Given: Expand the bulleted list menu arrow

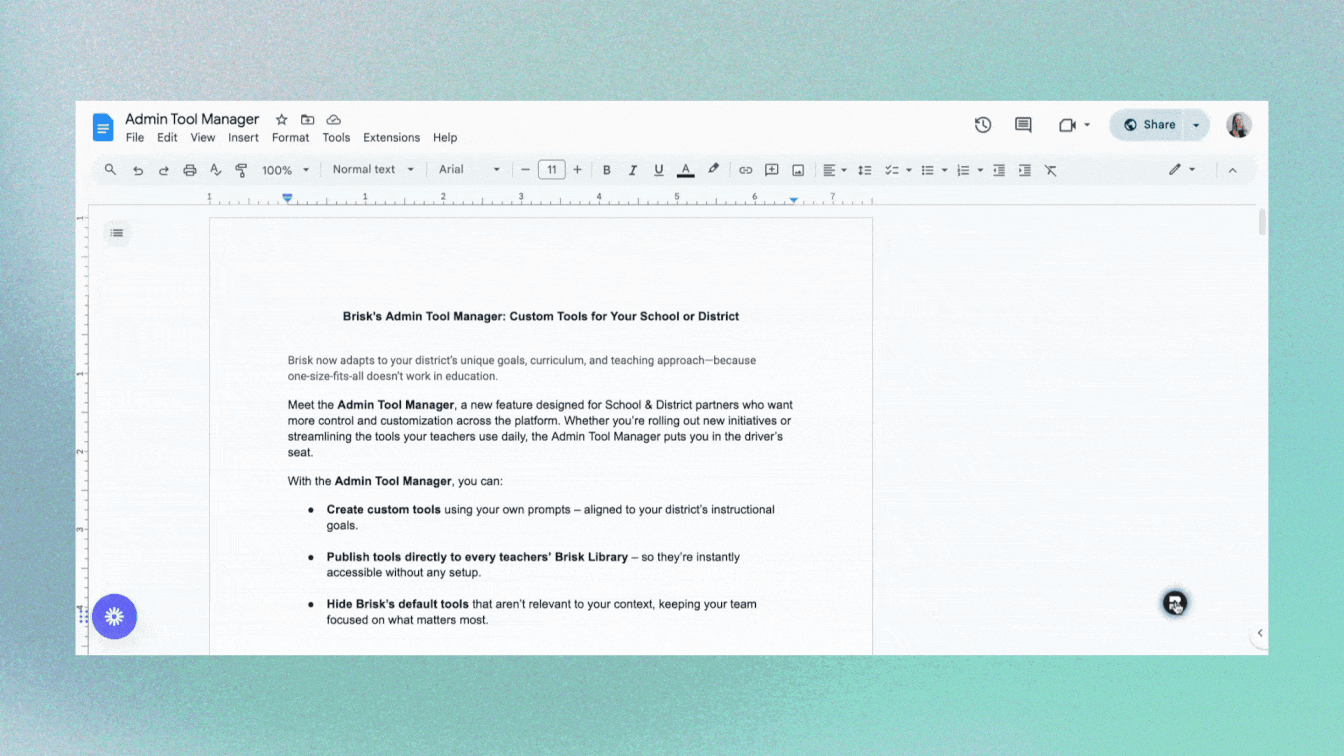Looking at the screenshot, I should (x=944, y=170).
